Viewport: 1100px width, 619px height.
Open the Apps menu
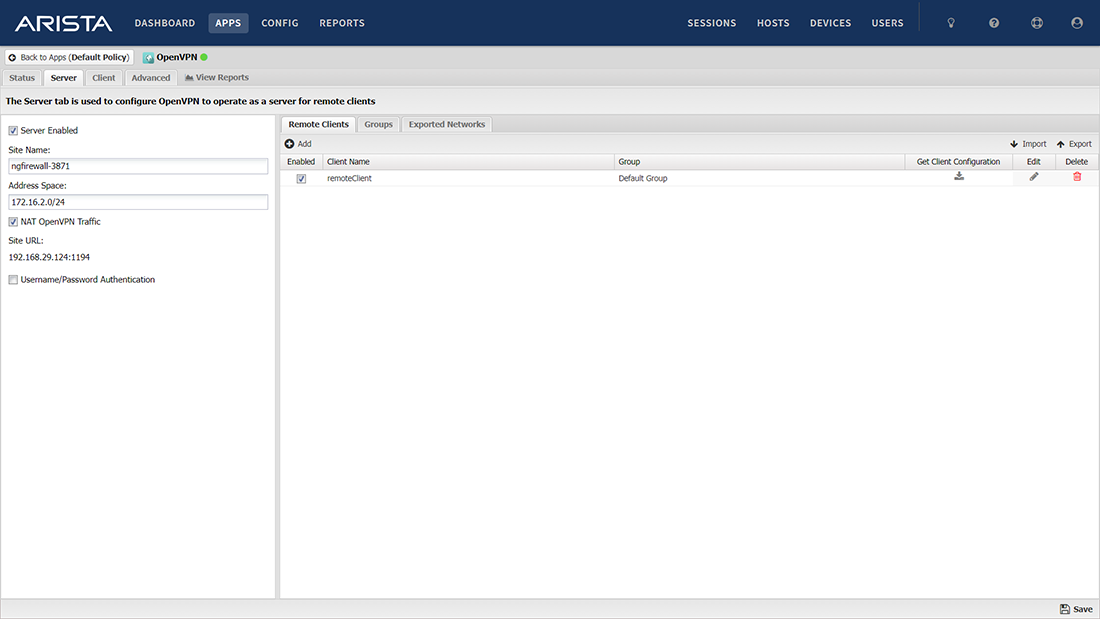[228, 23]
